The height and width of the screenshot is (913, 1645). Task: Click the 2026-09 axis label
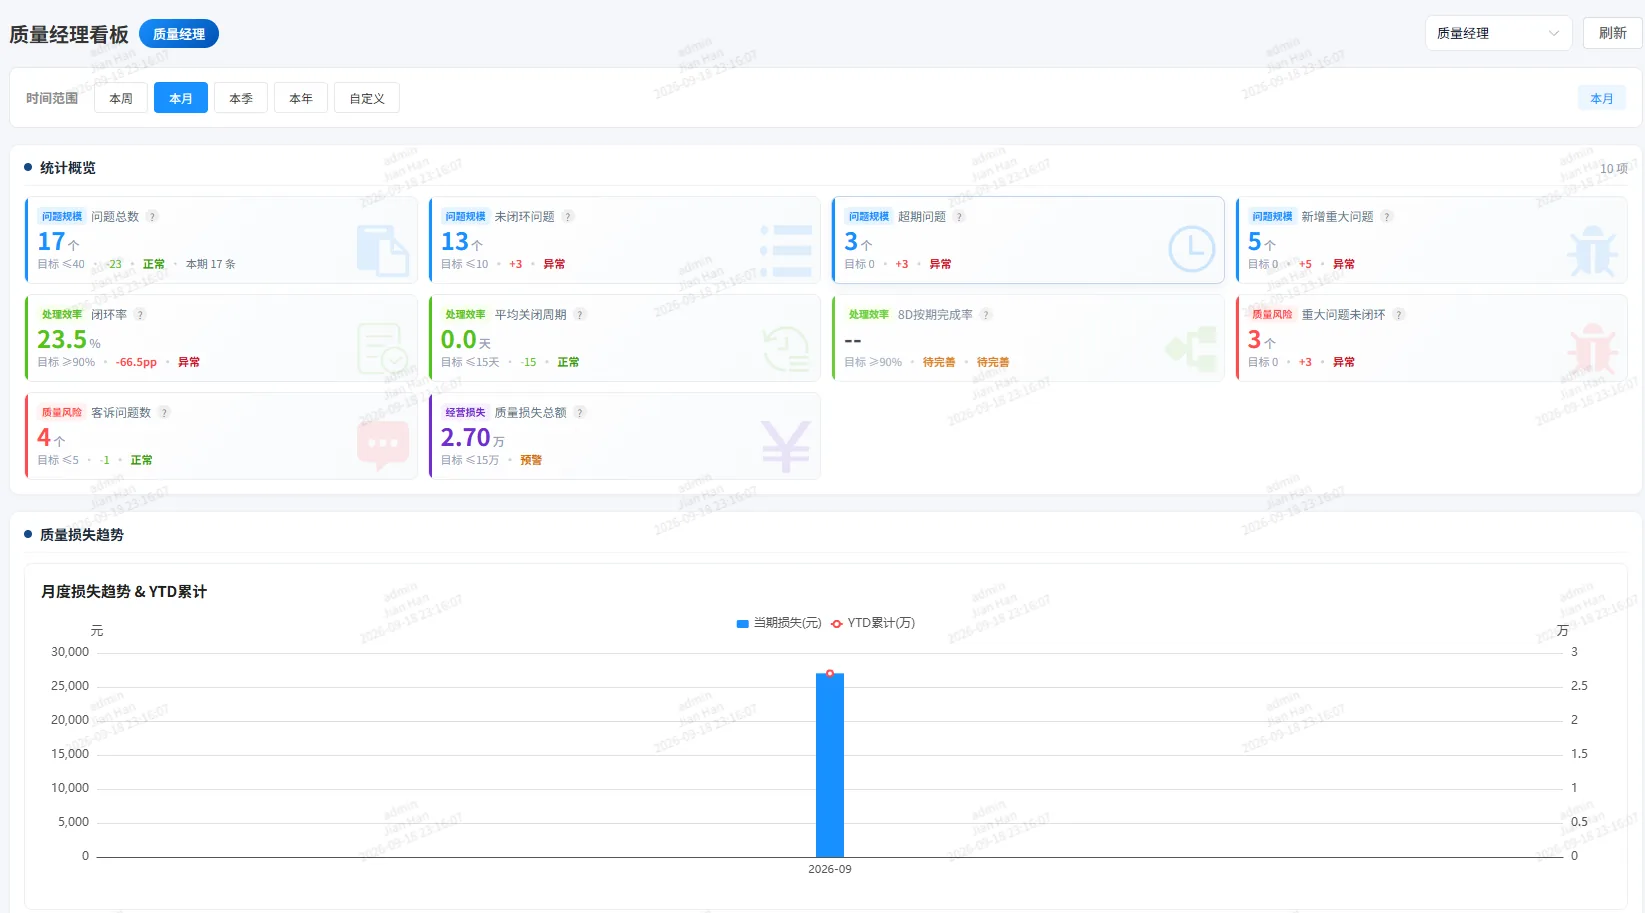click(830, 869)
